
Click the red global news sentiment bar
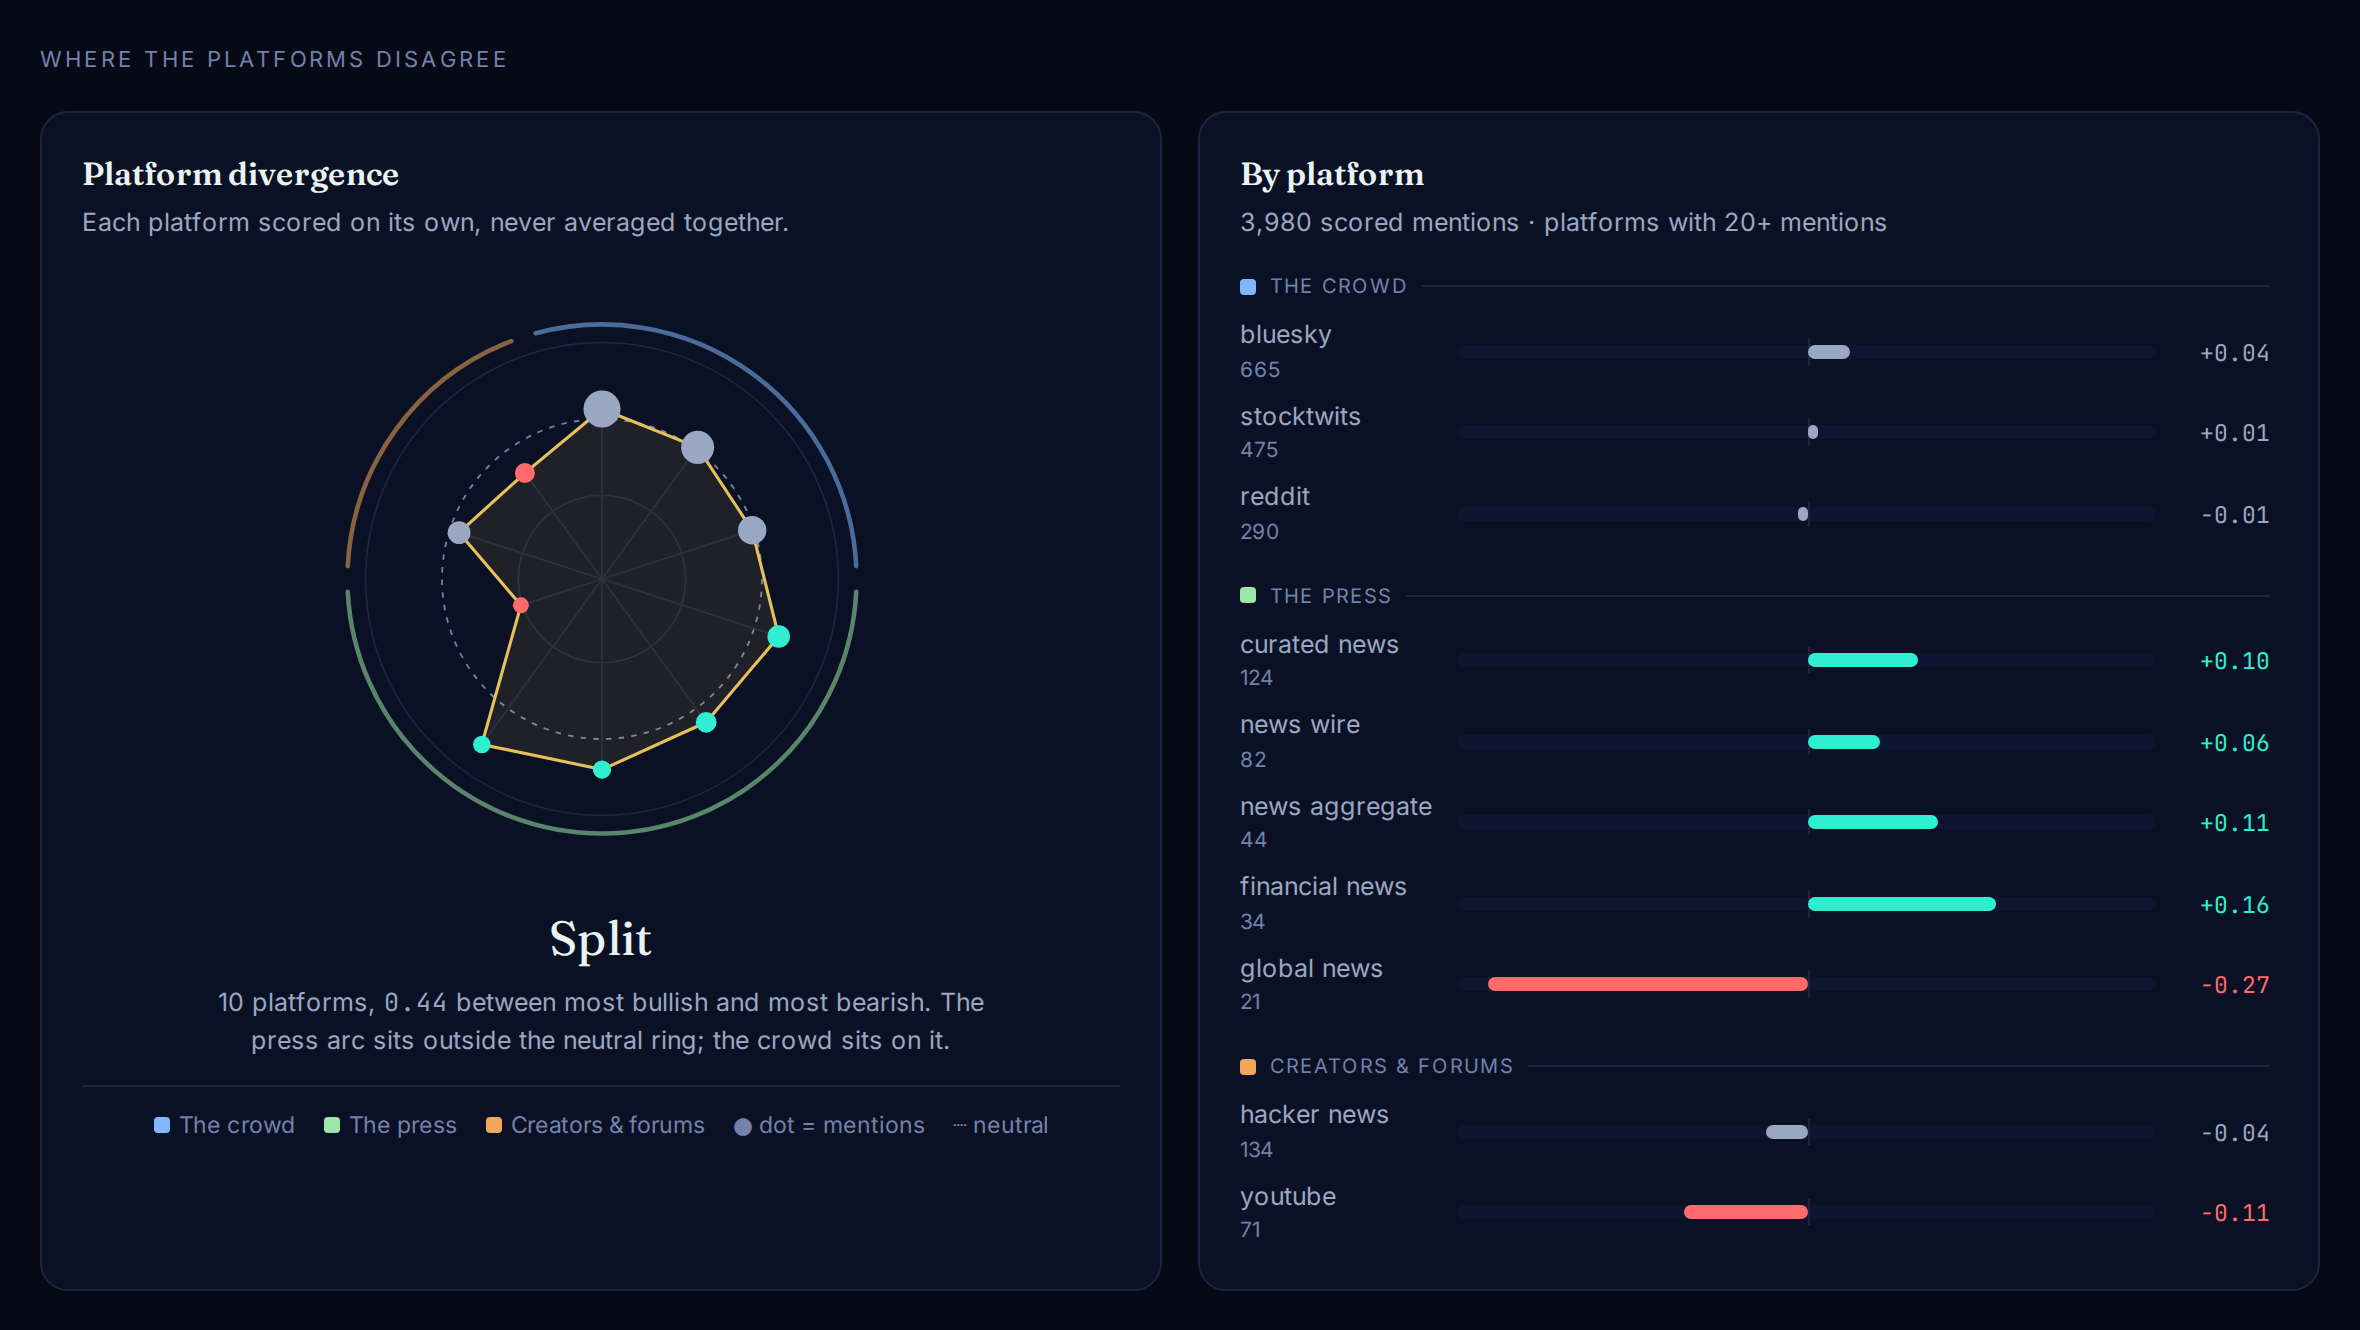pyautogui.click(x=1648, y=984)
